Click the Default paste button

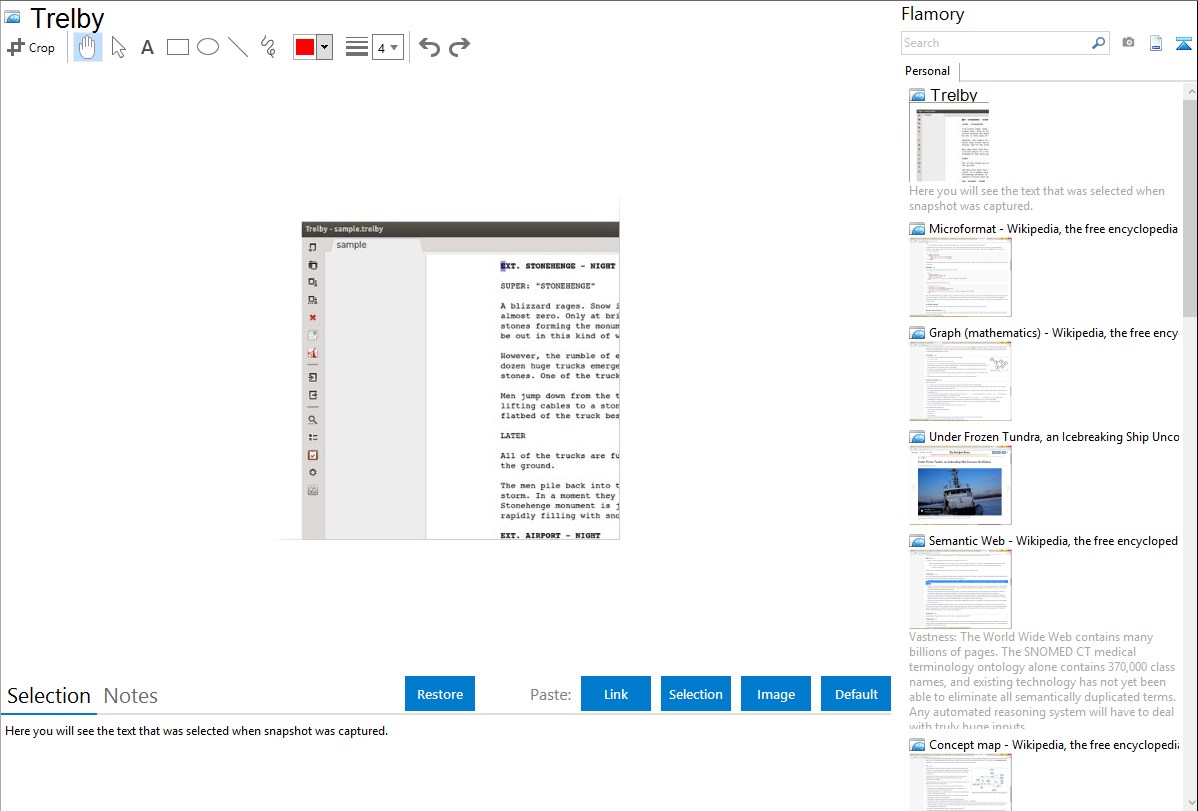click(x=856, y=694)
